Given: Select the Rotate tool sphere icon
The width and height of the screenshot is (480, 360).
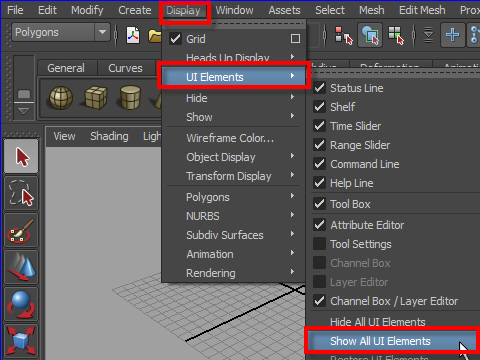Looking at the screenshot, I should (21, 304).
